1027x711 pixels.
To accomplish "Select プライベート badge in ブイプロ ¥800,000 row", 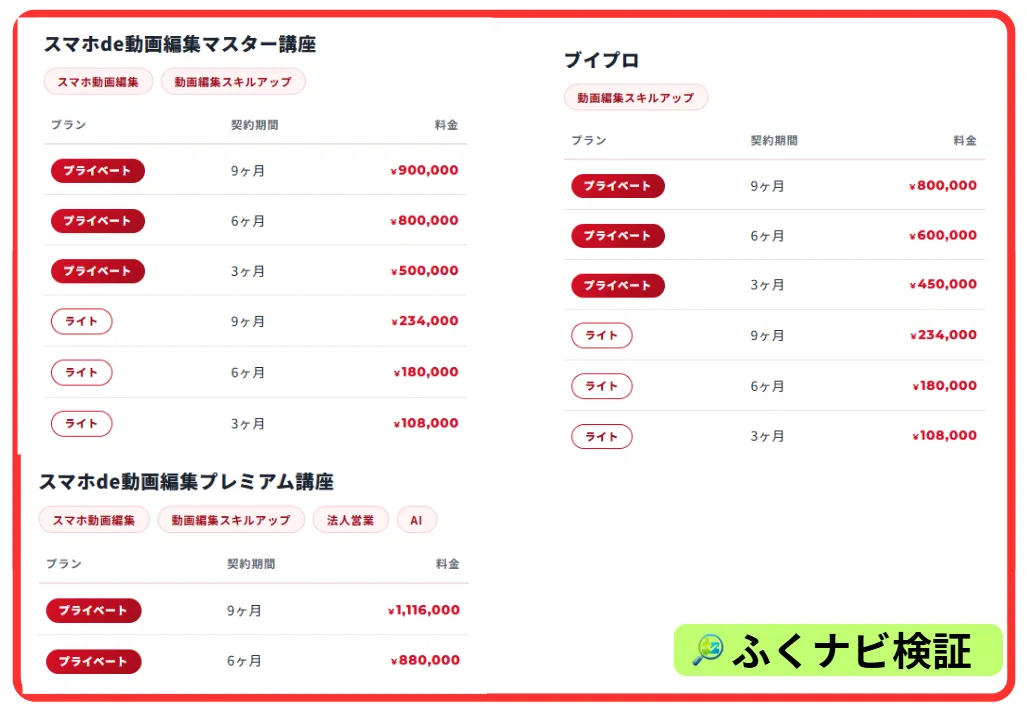I will point(618,186).
